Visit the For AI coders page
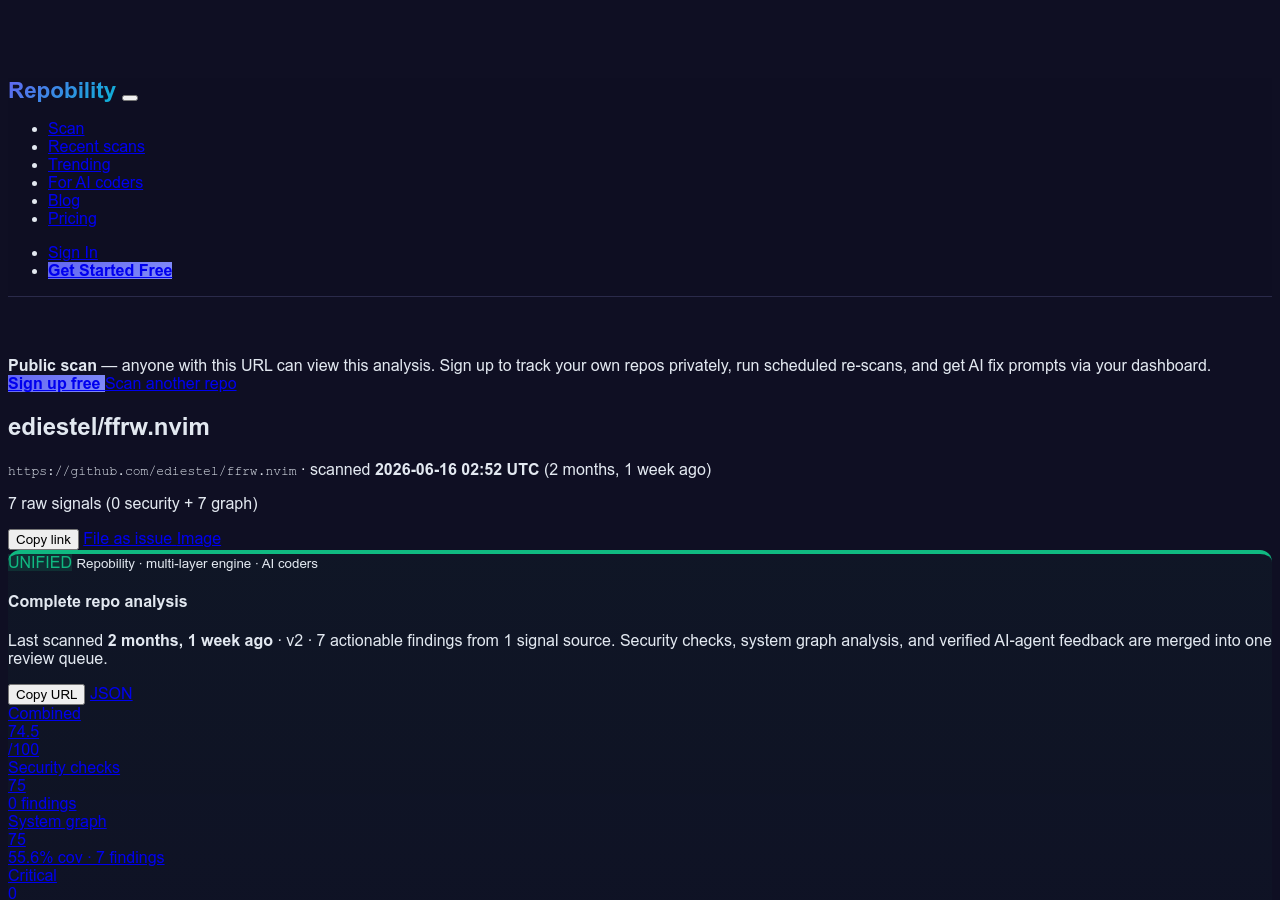Screen dimensions: 1280x900 (x=95, y=182)
